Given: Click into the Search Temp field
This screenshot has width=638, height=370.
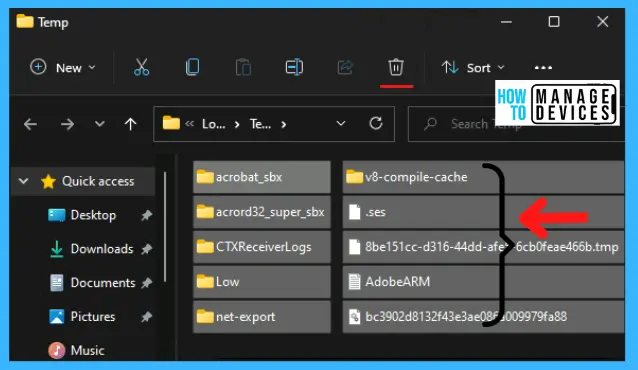Looking at the screenshot, I should [x=517, y=124].
